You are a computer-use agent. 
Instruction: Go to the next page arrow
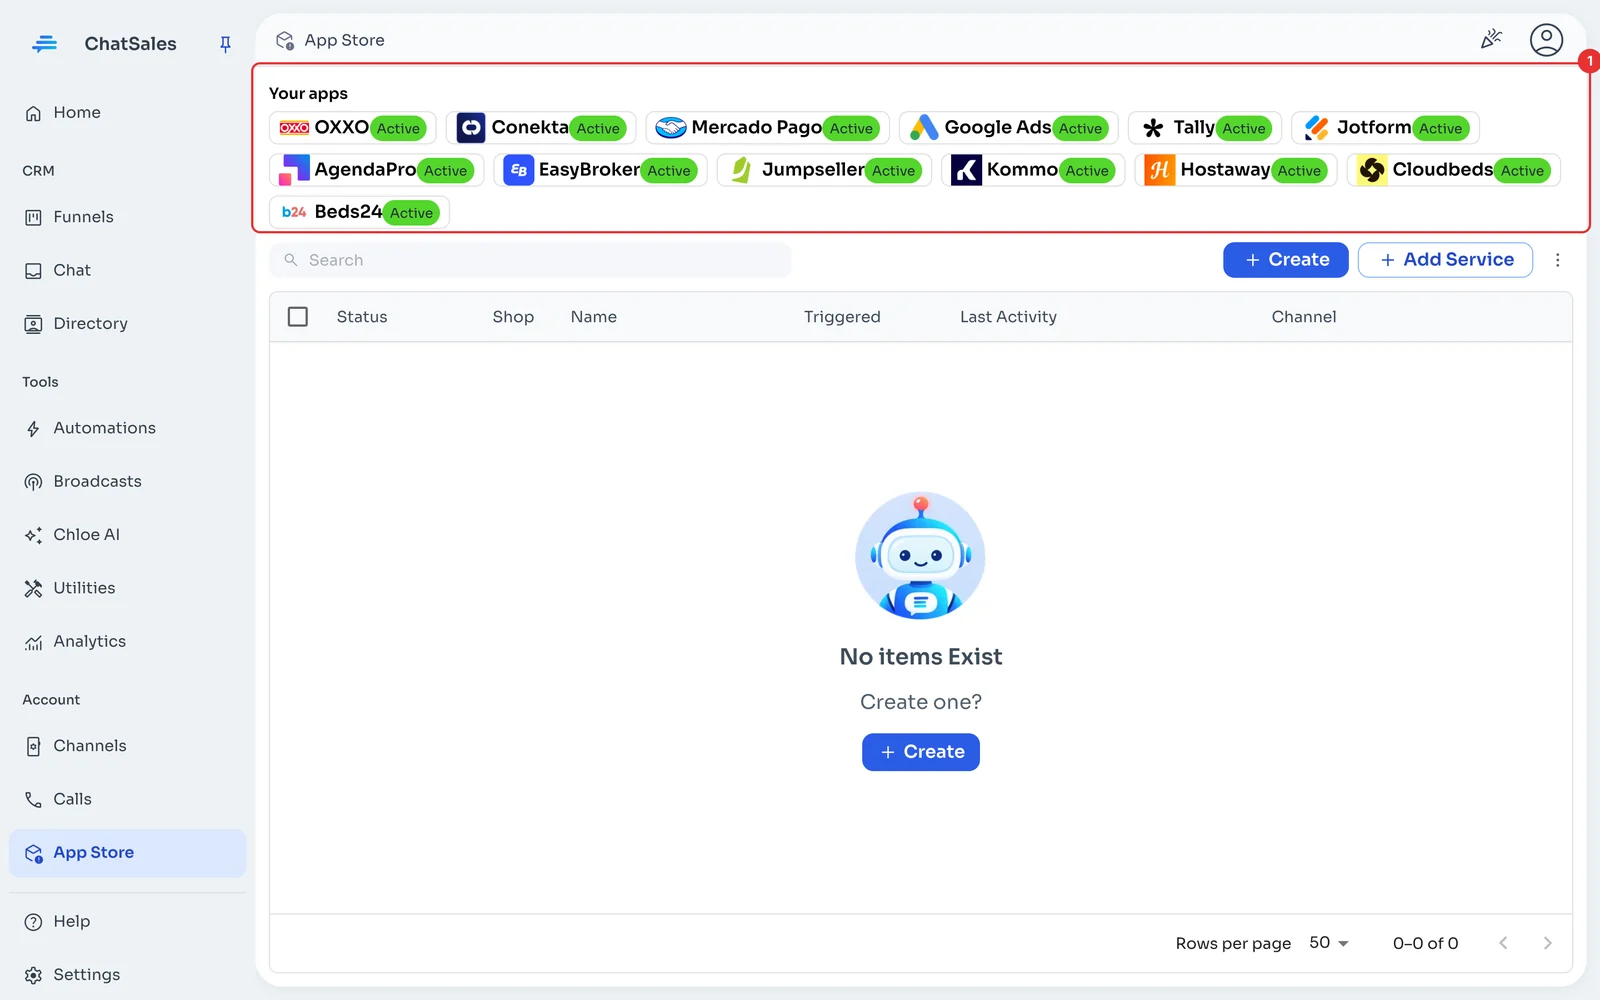coord(1547,943)
